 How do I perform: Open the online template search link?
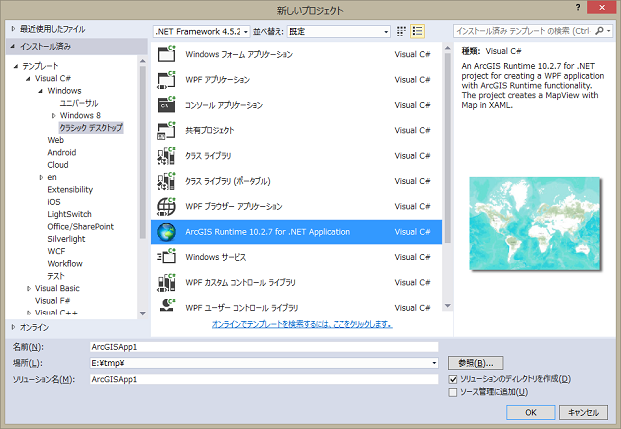coord(302,324)
